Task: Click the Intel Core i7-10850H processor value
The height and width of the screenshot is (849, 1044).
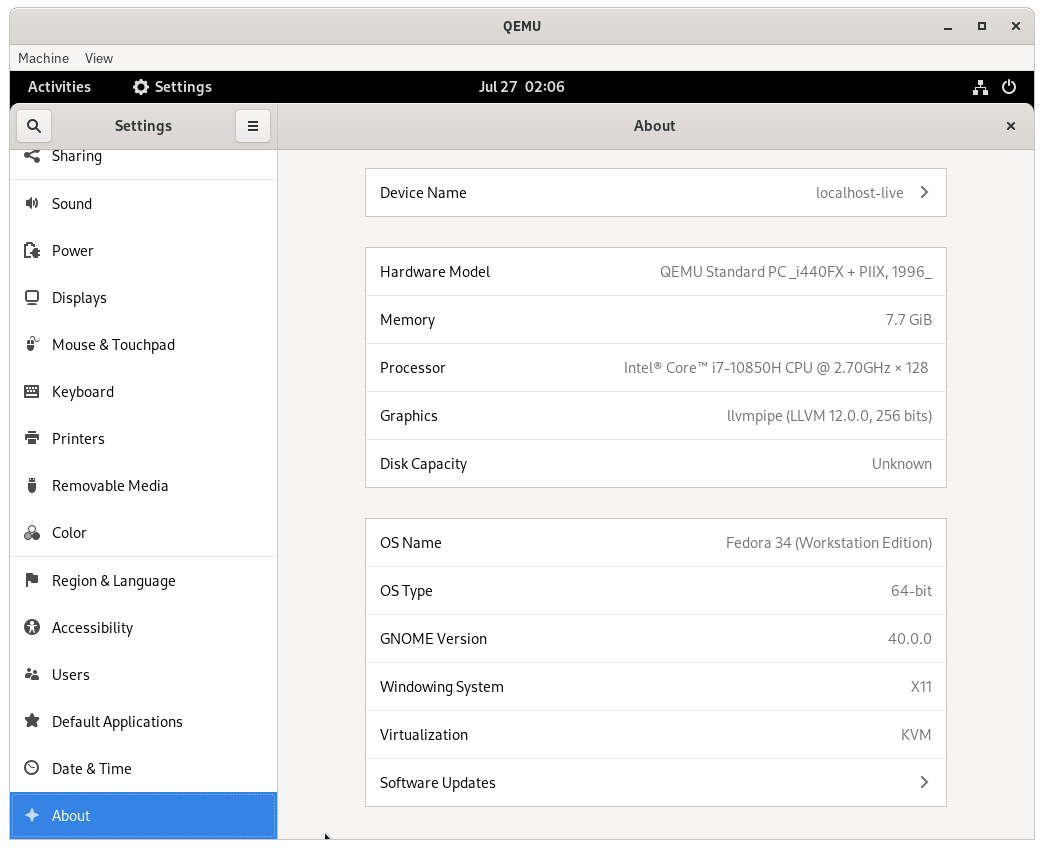Action: pos(776,368)
